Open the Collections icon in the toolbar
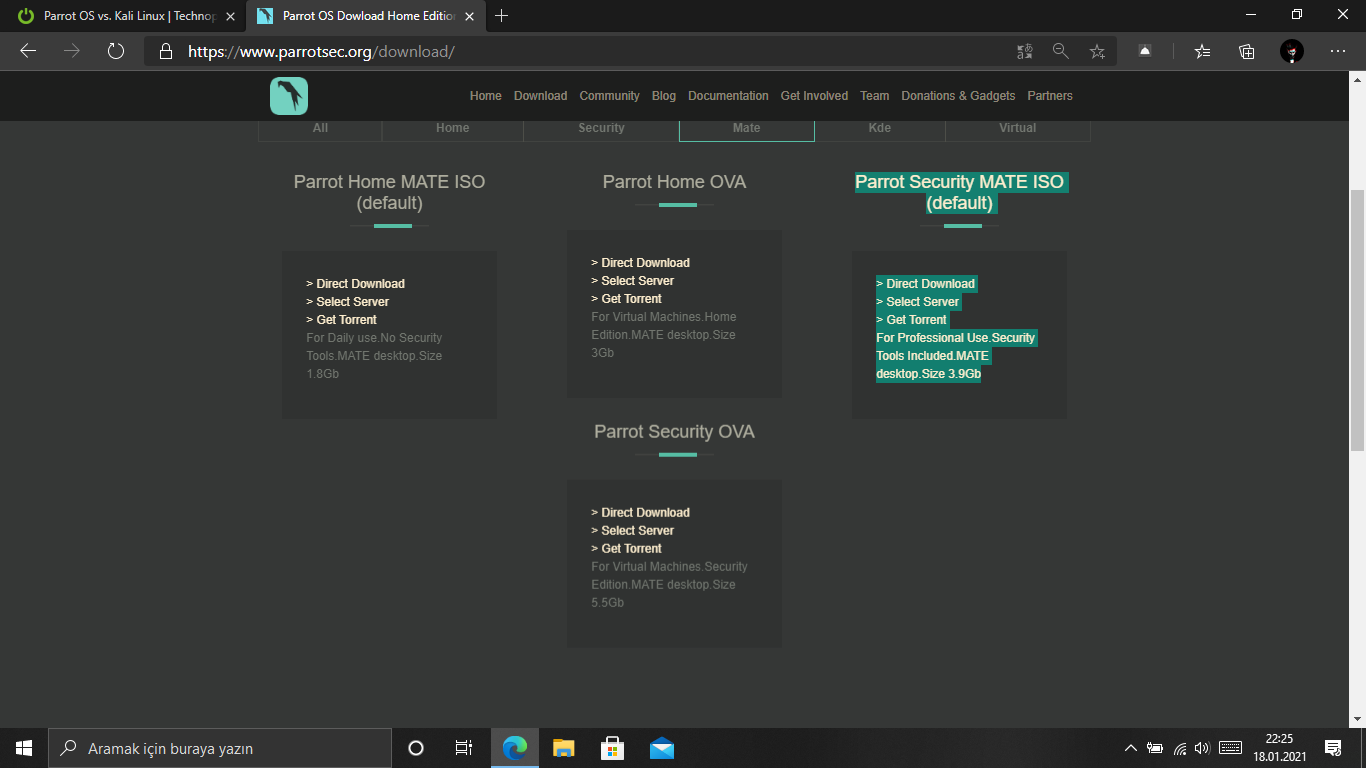This screenshot has height=768, width=1366. 1247,51
